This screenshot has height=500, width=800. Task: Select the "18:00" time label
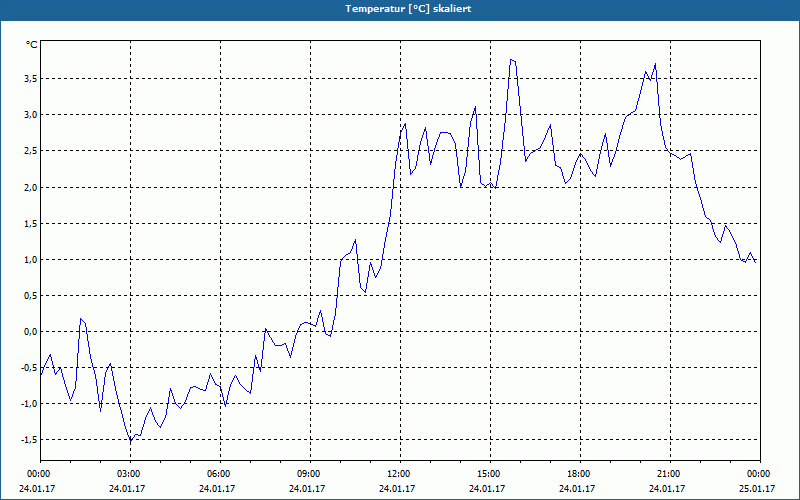pyautogui.click(x=580, y=474)
